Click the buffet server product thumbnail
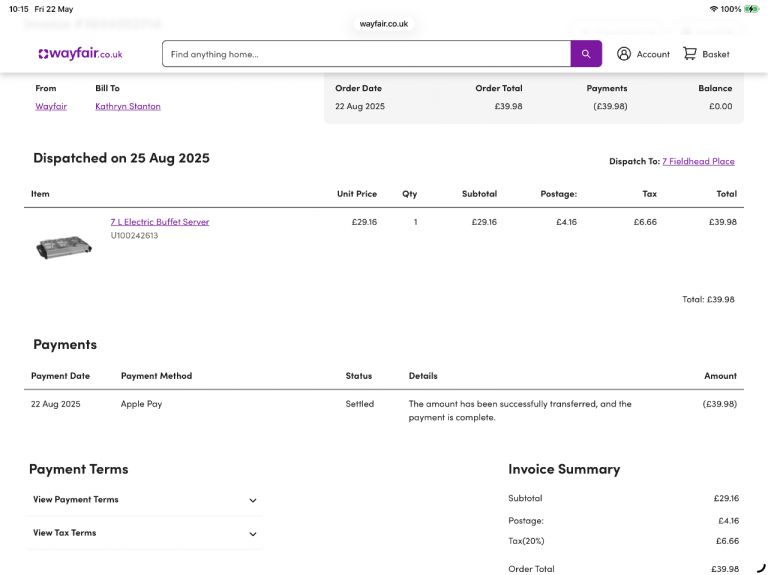The image size is (768, 575). (64, 247)
